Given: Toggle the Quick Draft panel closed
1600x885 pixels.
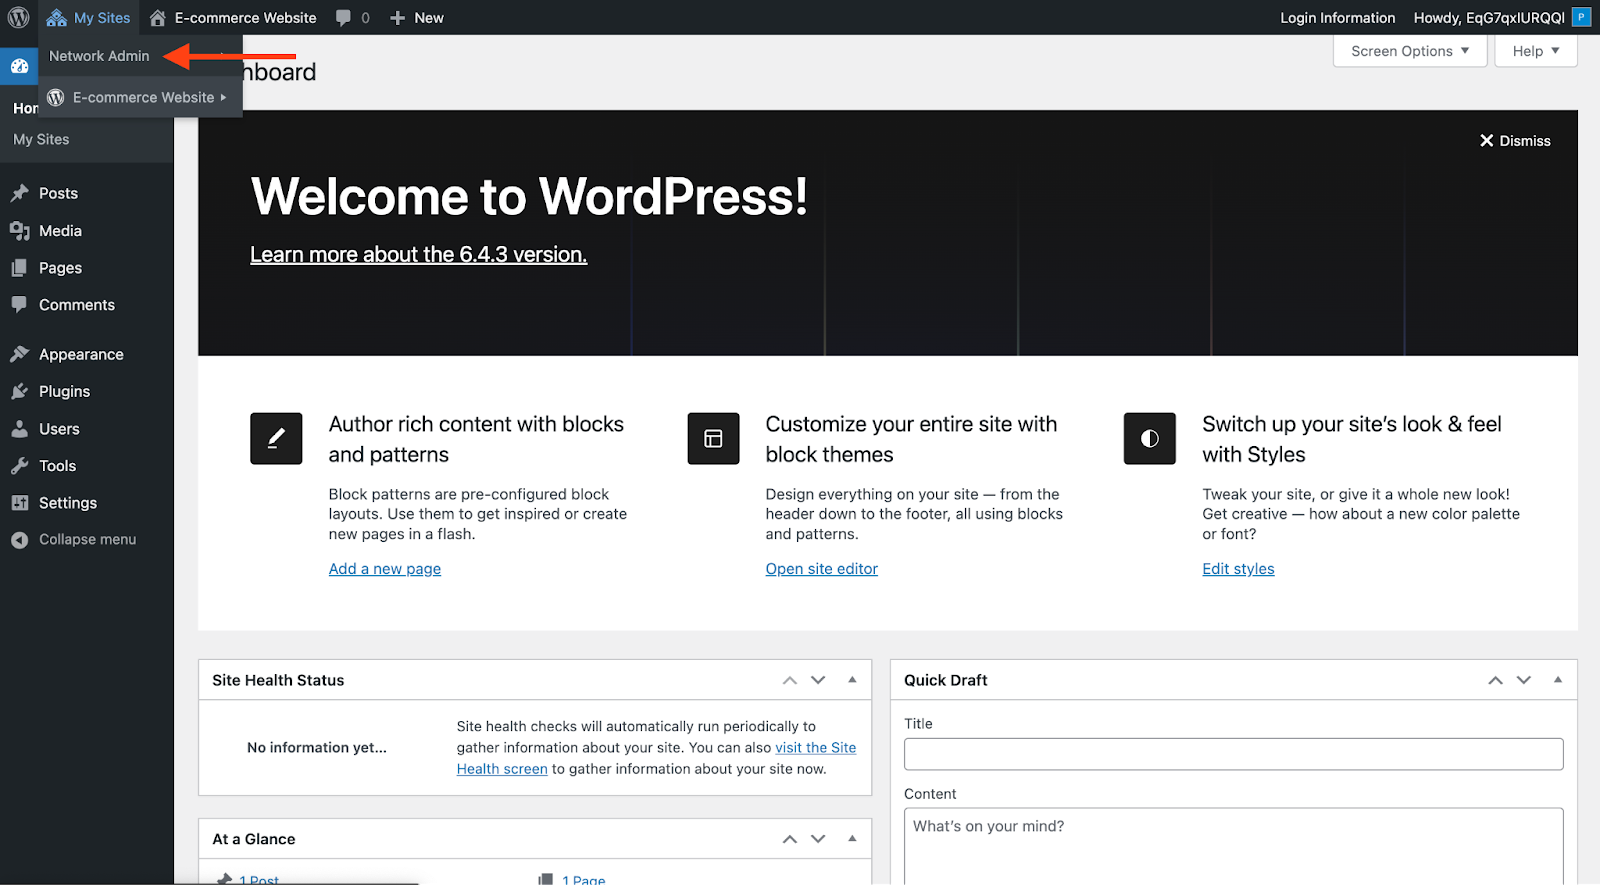Looking at the screenshot, I should click(x=1557, y=680).
